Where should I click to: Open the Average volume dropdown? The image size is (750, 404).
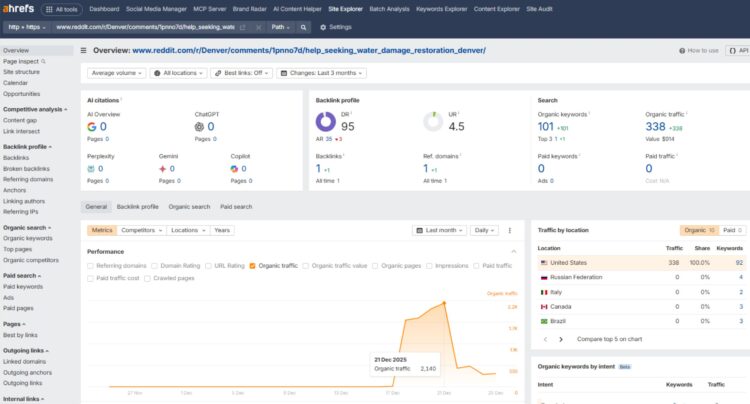pos(117,73)
